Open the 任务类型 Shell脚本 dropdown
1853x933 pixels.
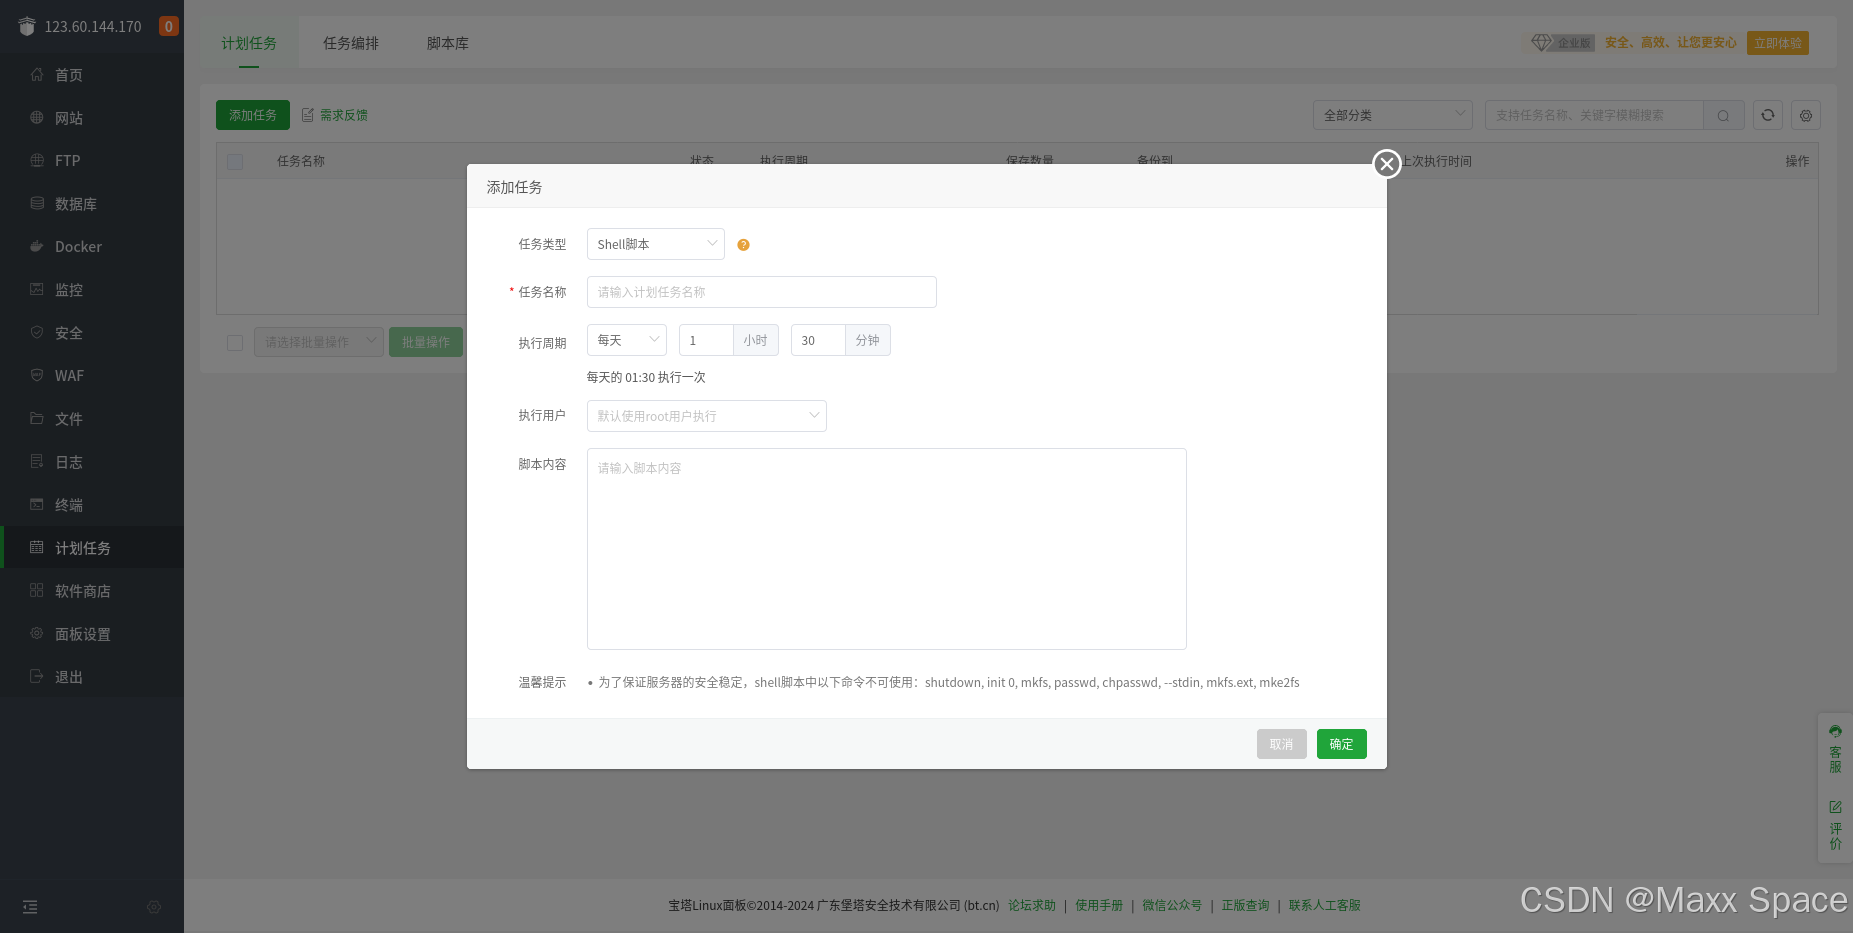coord(656,244)
